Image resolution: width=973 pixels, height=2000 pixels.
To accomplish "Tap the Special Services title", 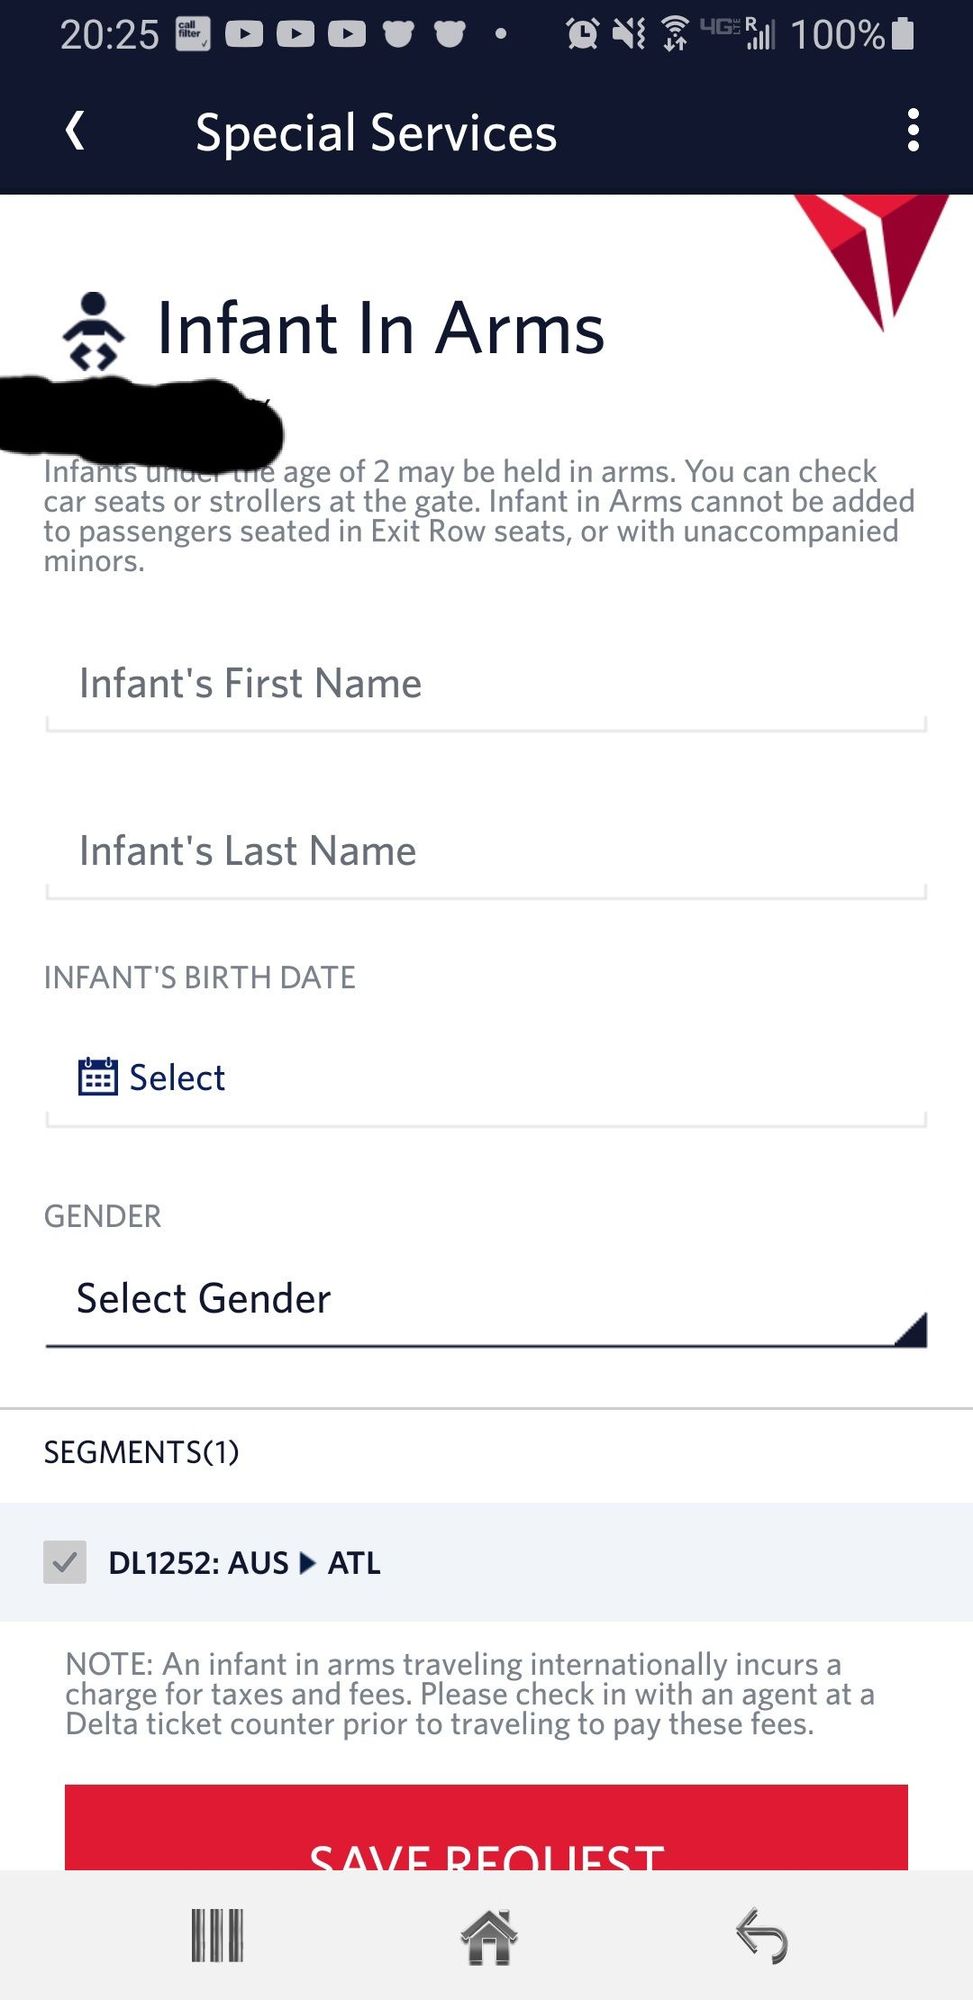I will click(x=376, y=133).
